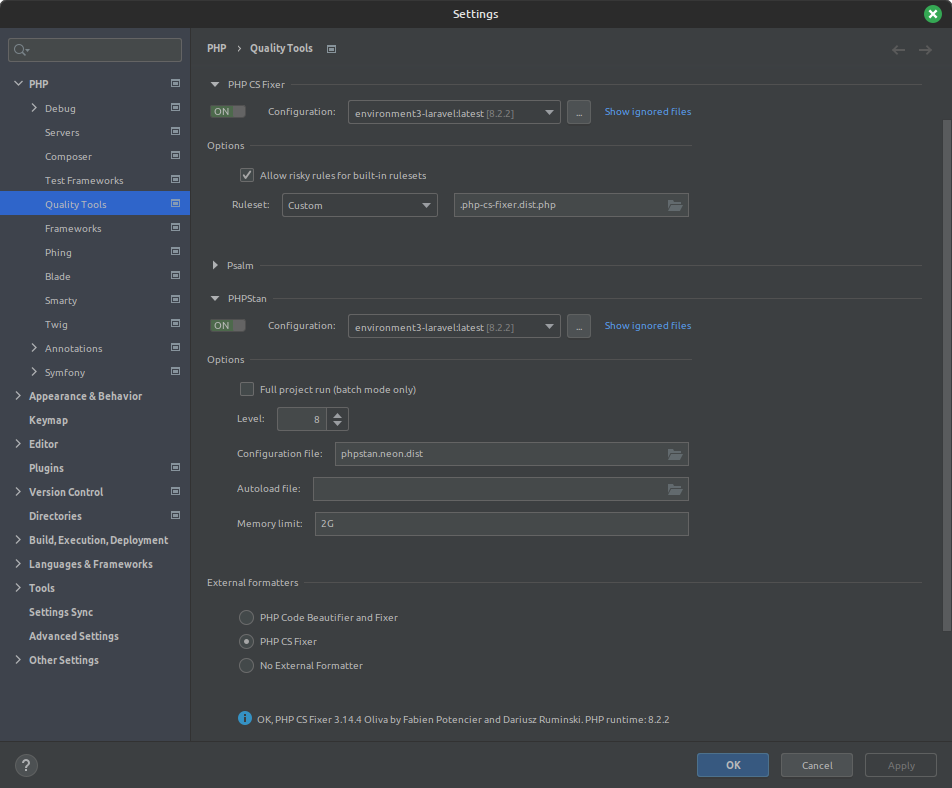This screenshot has width=952, height=788.
Task: Click the project-level icon next to Annotations
Action: (175, 347)
